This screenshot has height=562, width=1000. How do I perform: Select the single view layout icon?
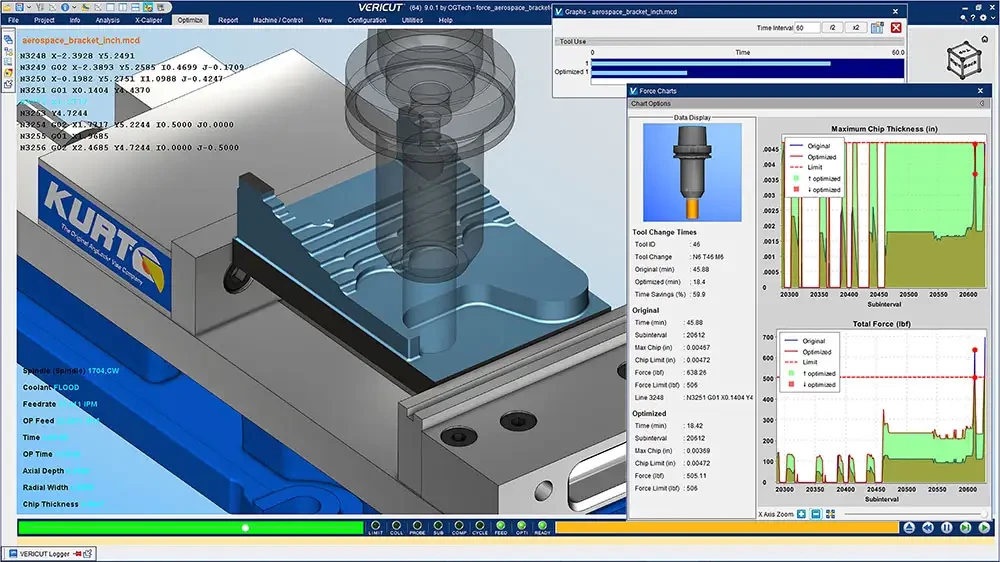[x=110, y=8]
